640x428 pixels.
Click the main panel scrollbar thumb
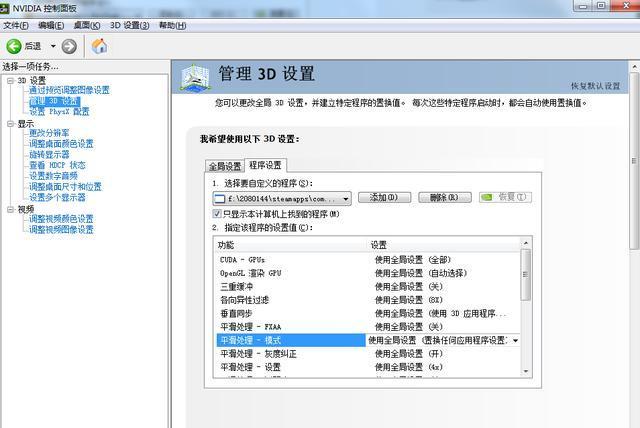[634, 161]
